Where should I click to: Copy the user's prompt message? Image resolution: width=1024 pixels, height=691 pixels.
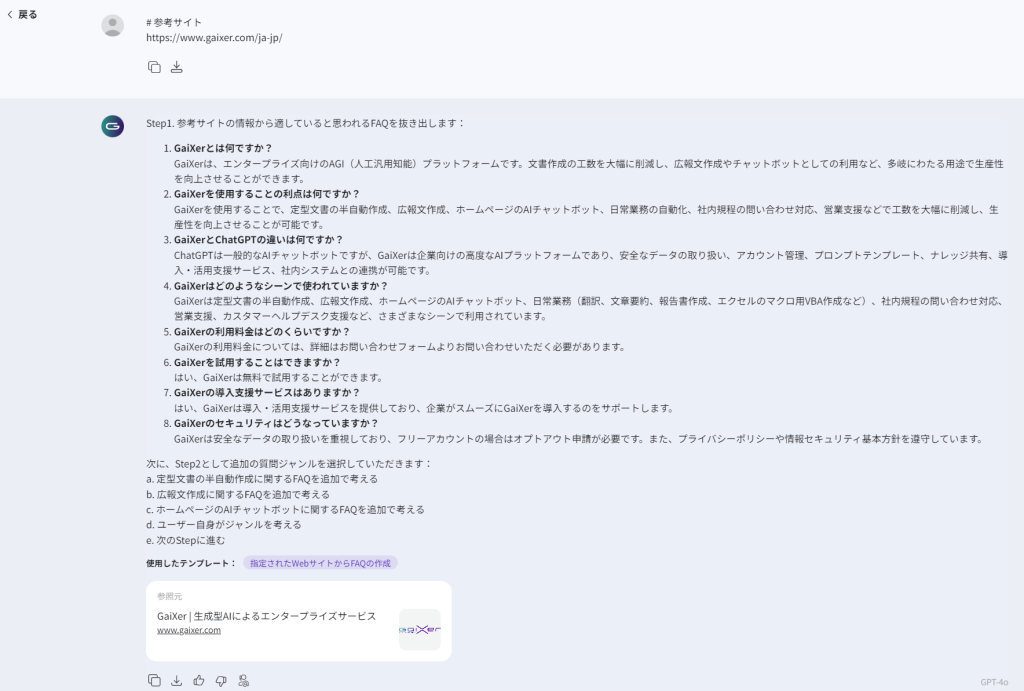point(154,67)
